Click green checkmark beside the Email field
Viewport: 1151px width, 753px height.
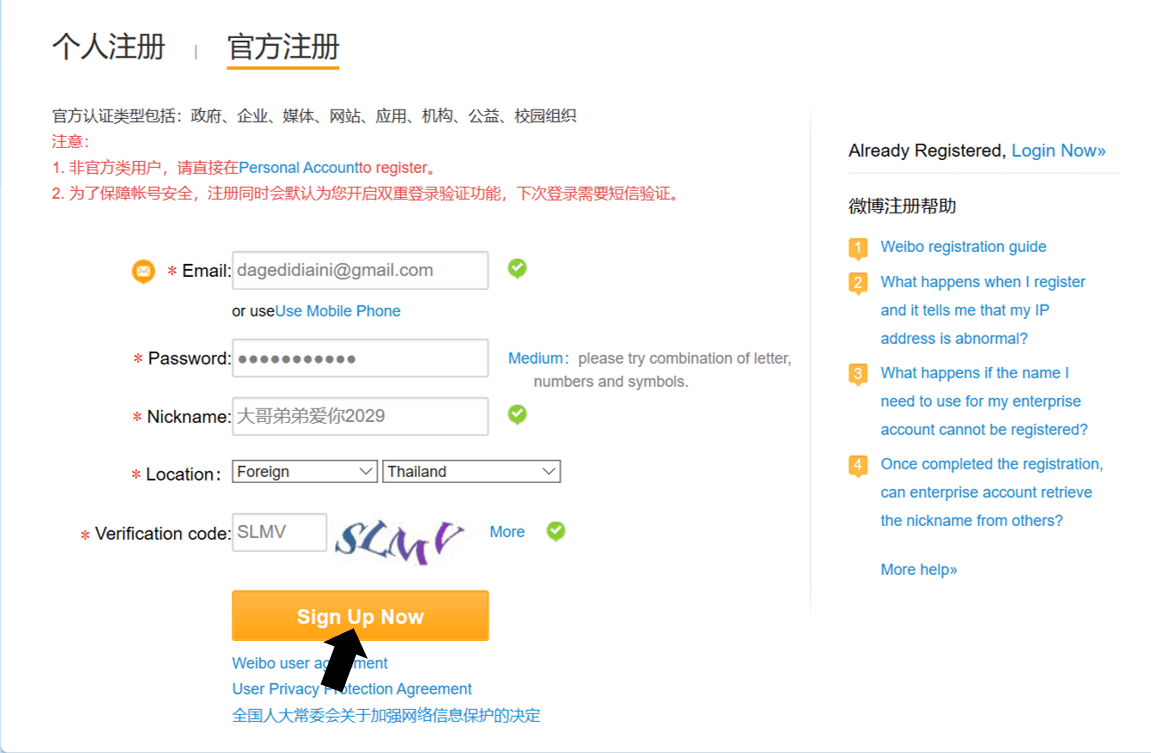pyautogui.click(x=517, y=269)
